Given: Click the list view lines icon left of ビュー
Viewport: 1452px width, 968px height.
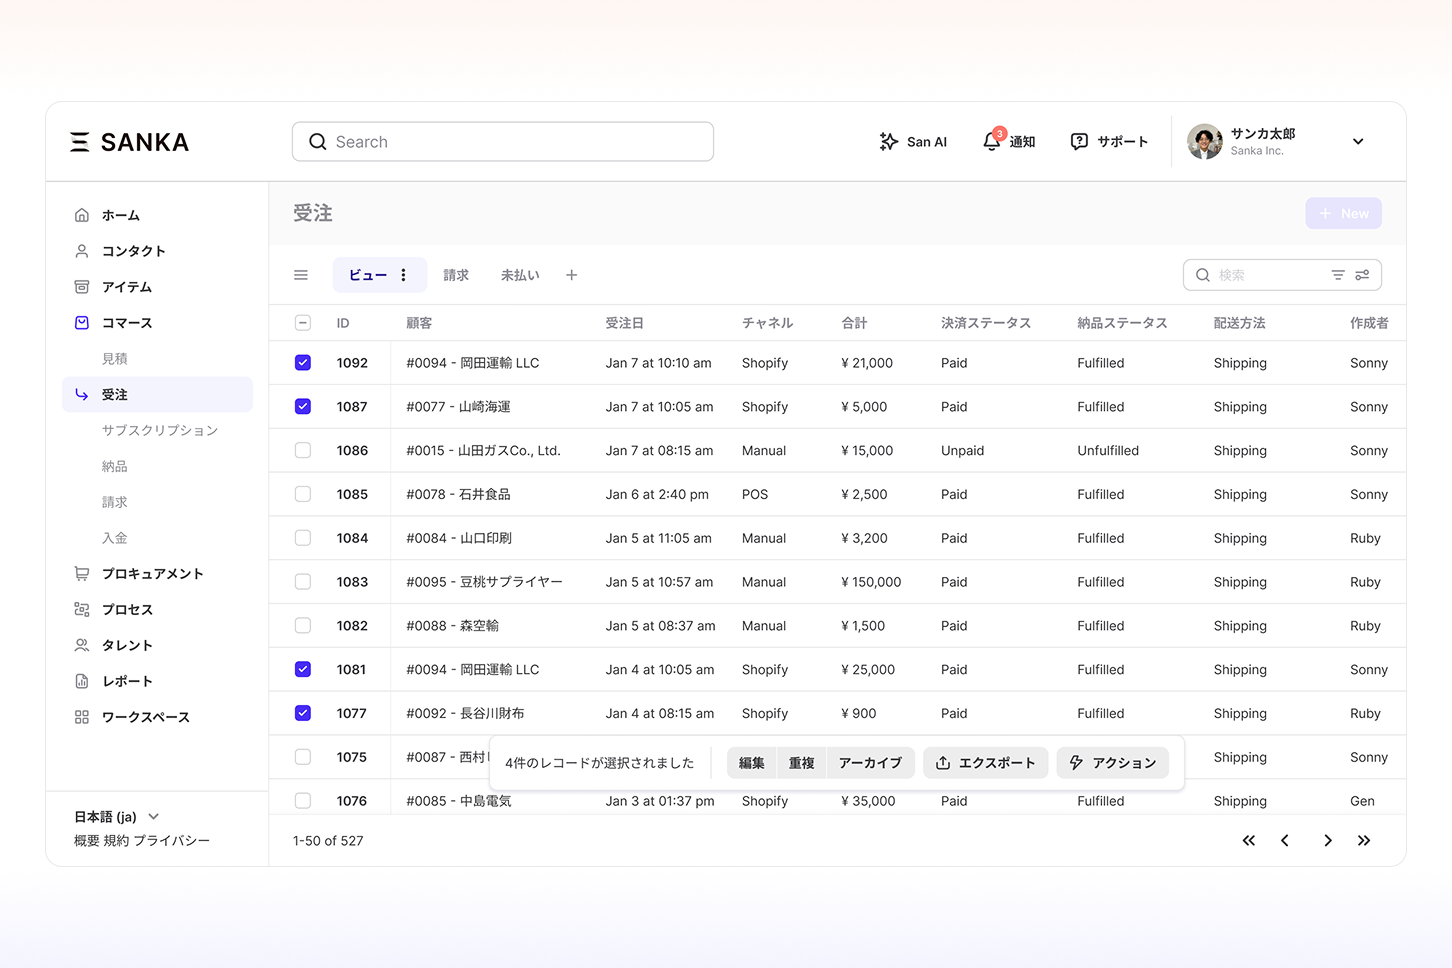Looking at the screenshot, I should click(x=301, y=275).
